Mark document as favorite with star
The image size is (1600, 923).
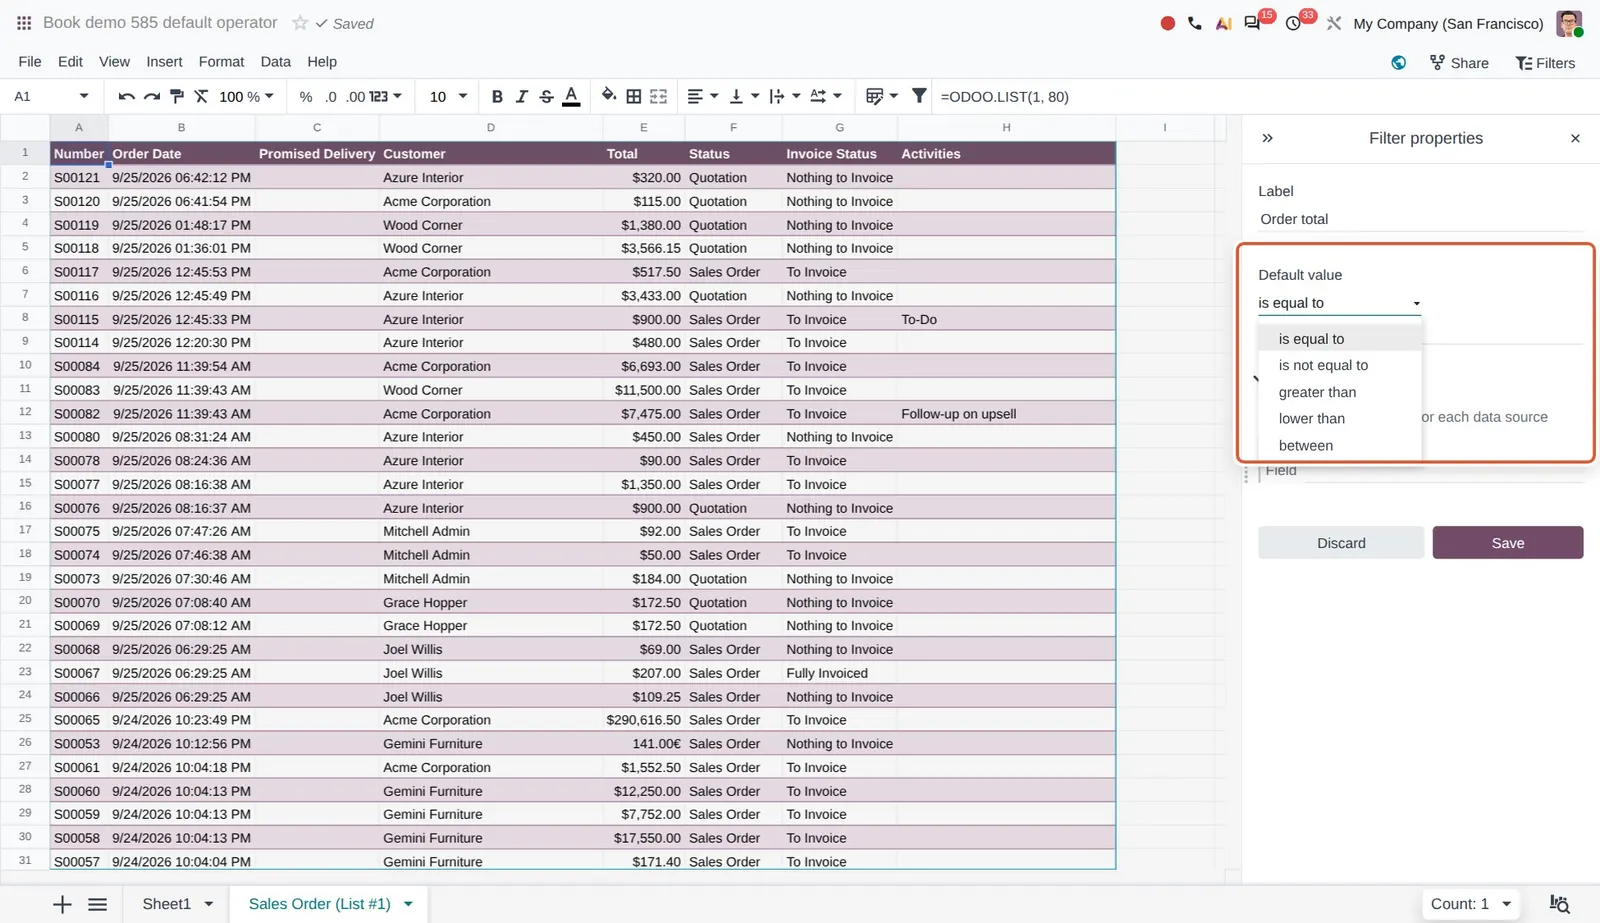[x=300, y=23]
